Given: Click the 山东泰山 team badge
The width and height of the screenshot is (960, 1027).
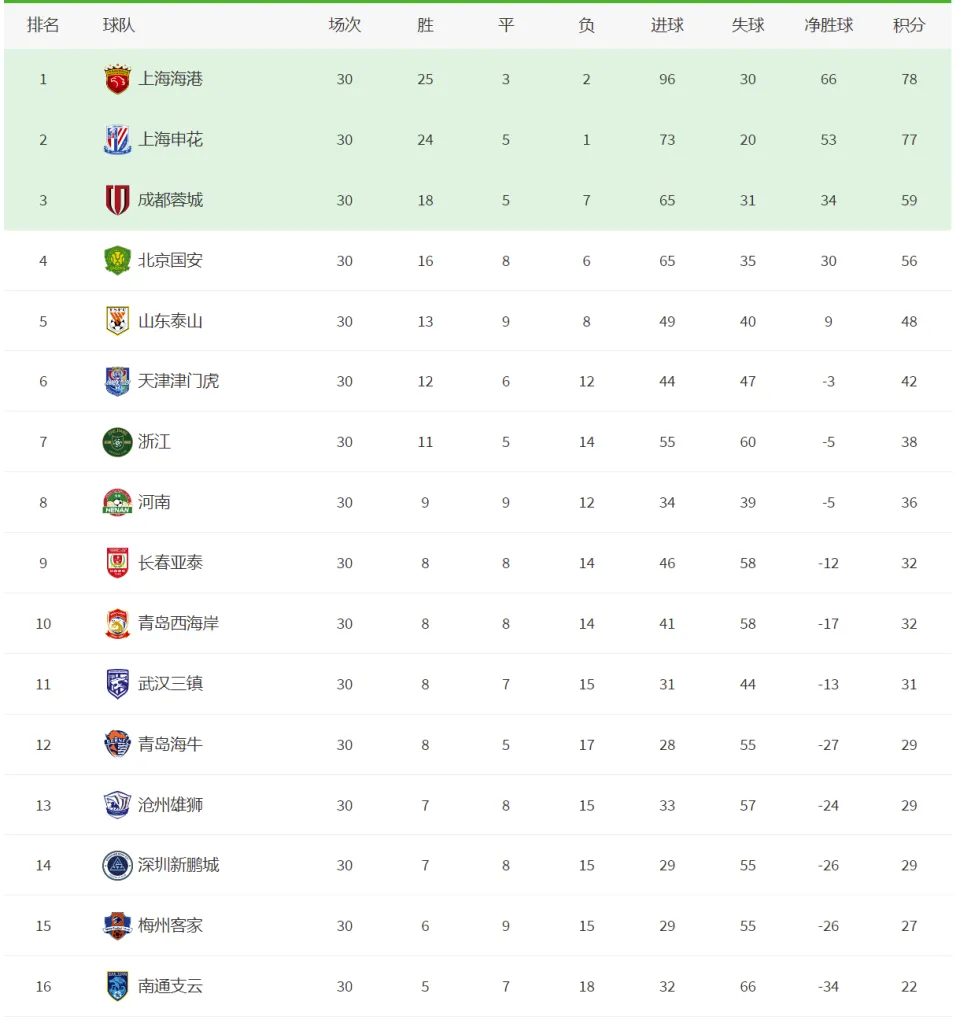Looking at the screenshot, I should [x=117, y=321].
